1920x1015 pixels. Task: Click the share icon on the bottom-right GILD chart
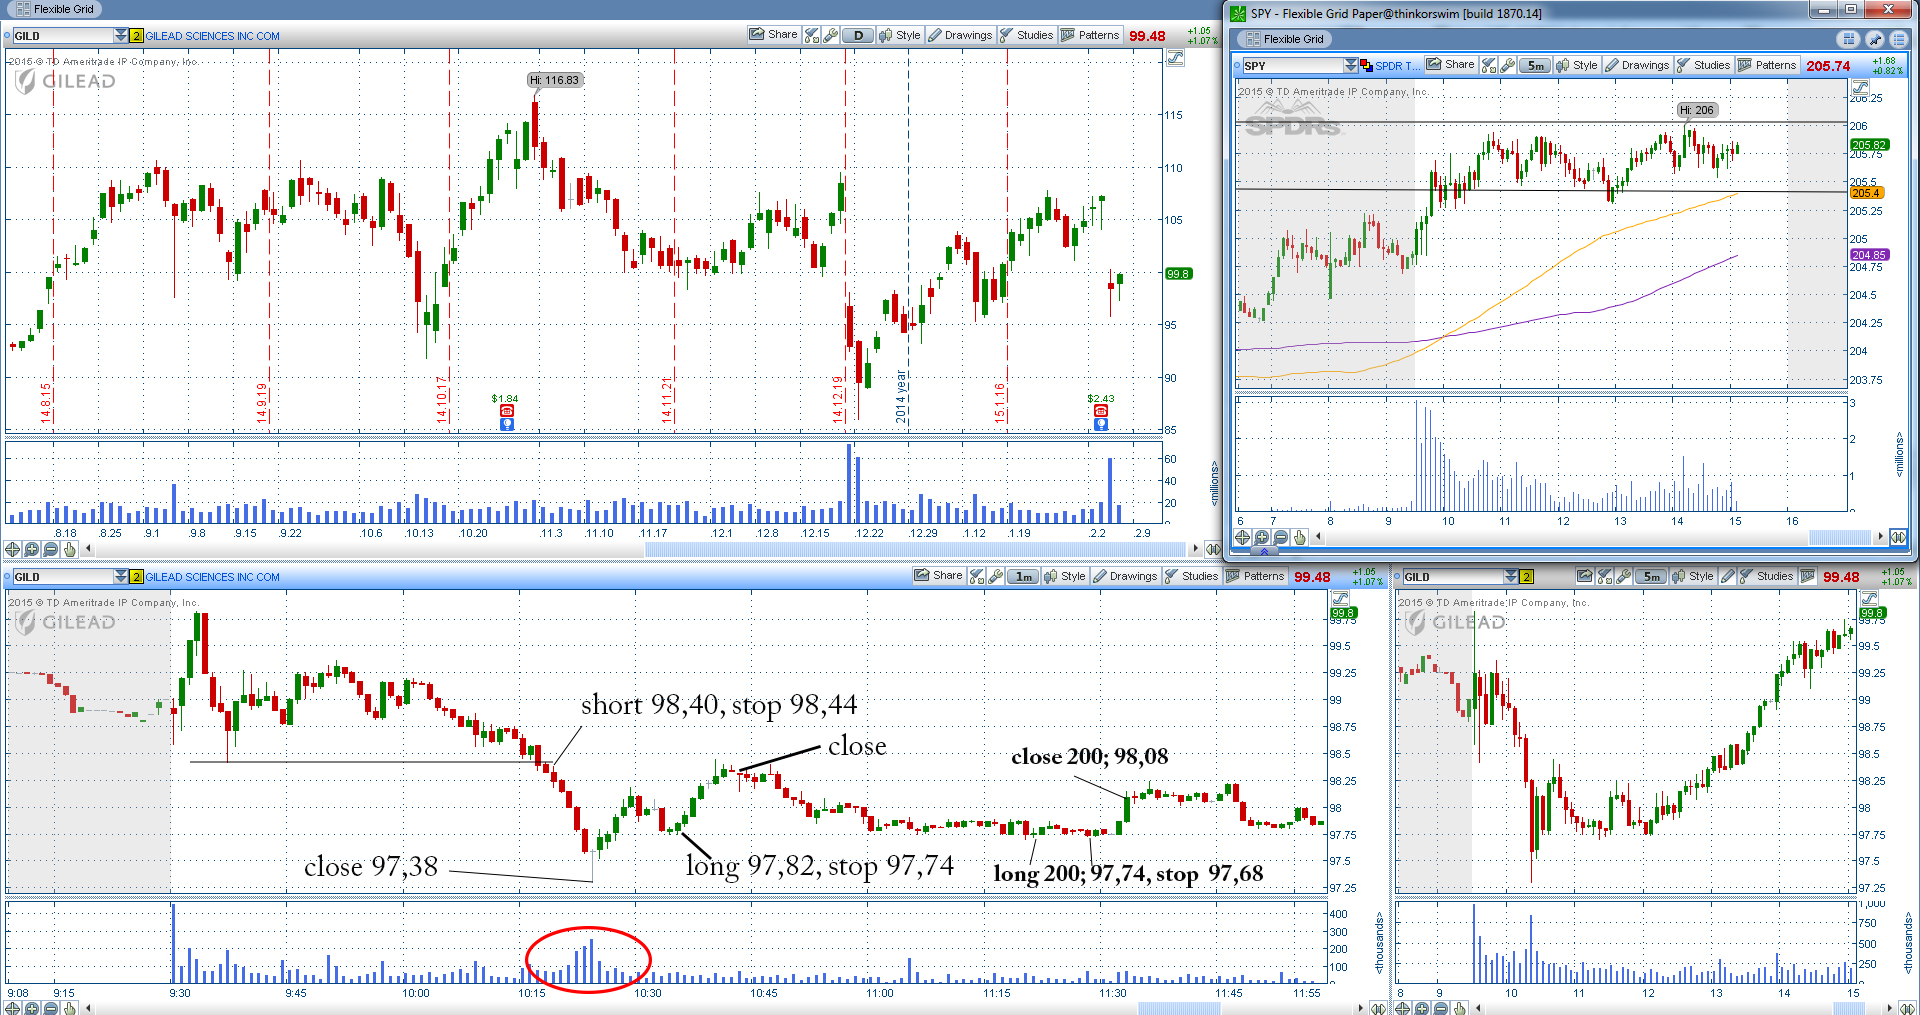tap(1585, 576)
